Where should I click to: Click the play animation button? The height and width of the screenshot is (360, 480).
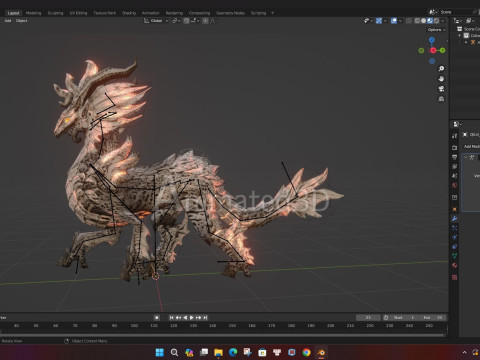pos(192,317)
